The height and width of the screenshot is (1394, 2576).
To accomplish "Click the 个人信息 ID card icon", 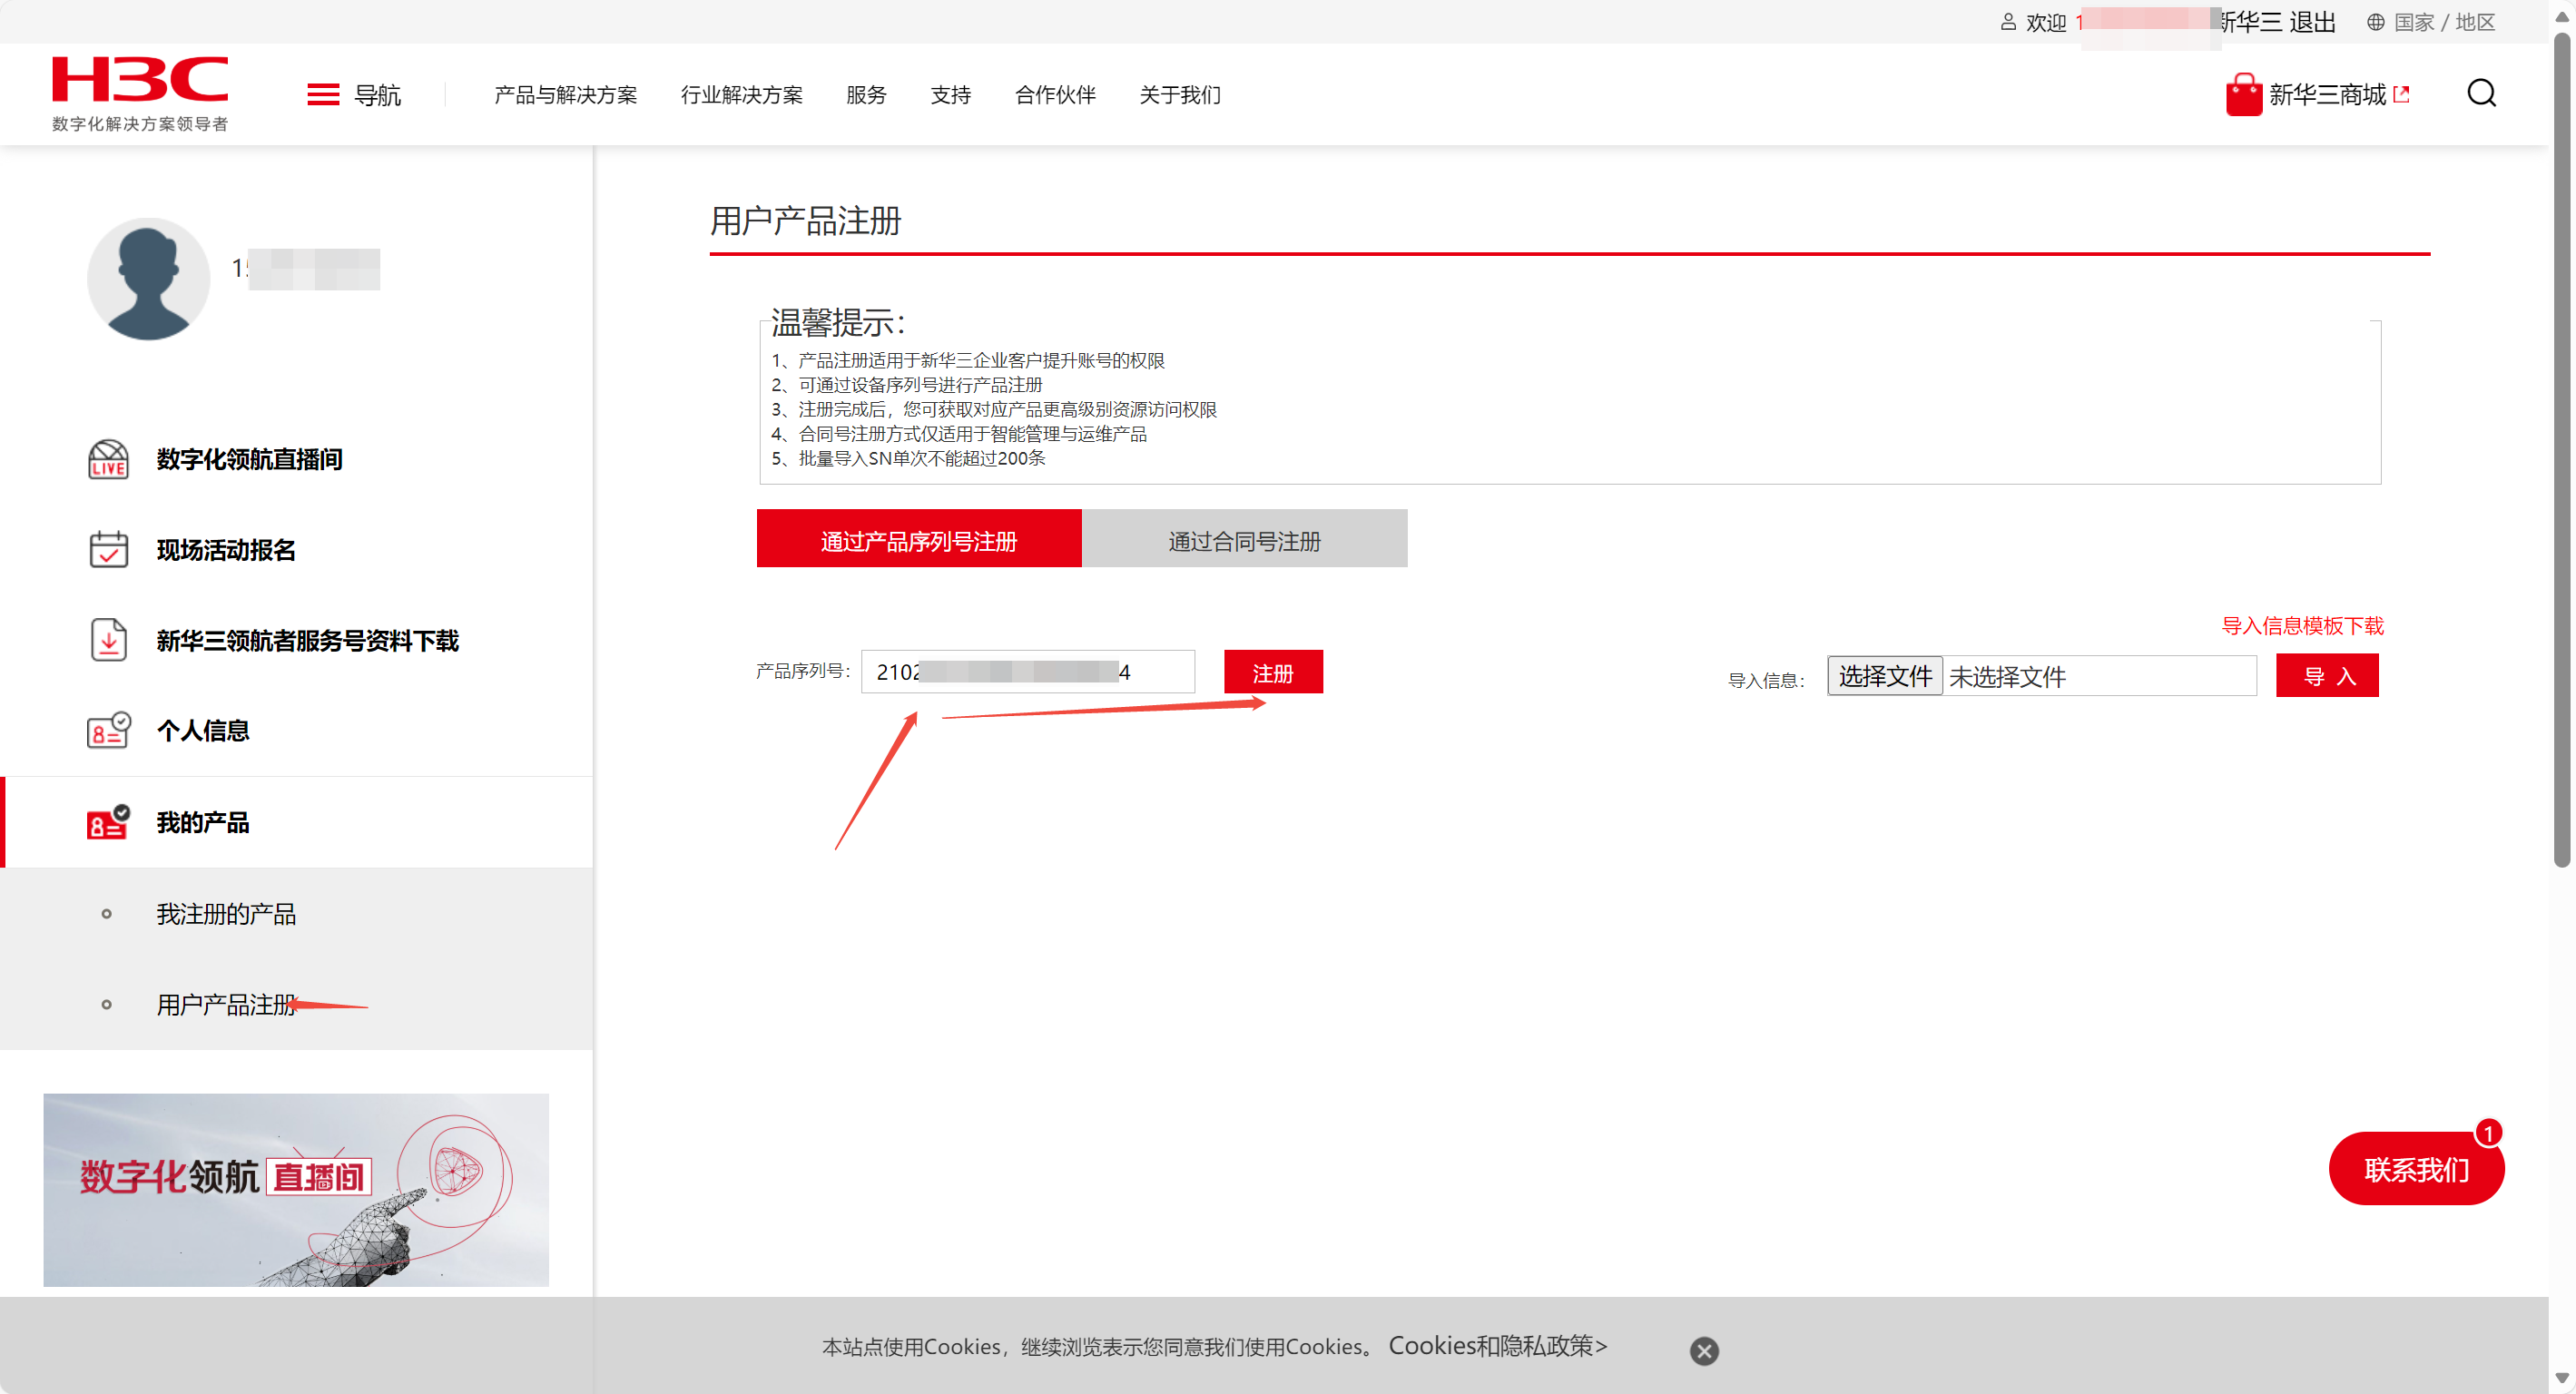I will click(x=108, y=731).
